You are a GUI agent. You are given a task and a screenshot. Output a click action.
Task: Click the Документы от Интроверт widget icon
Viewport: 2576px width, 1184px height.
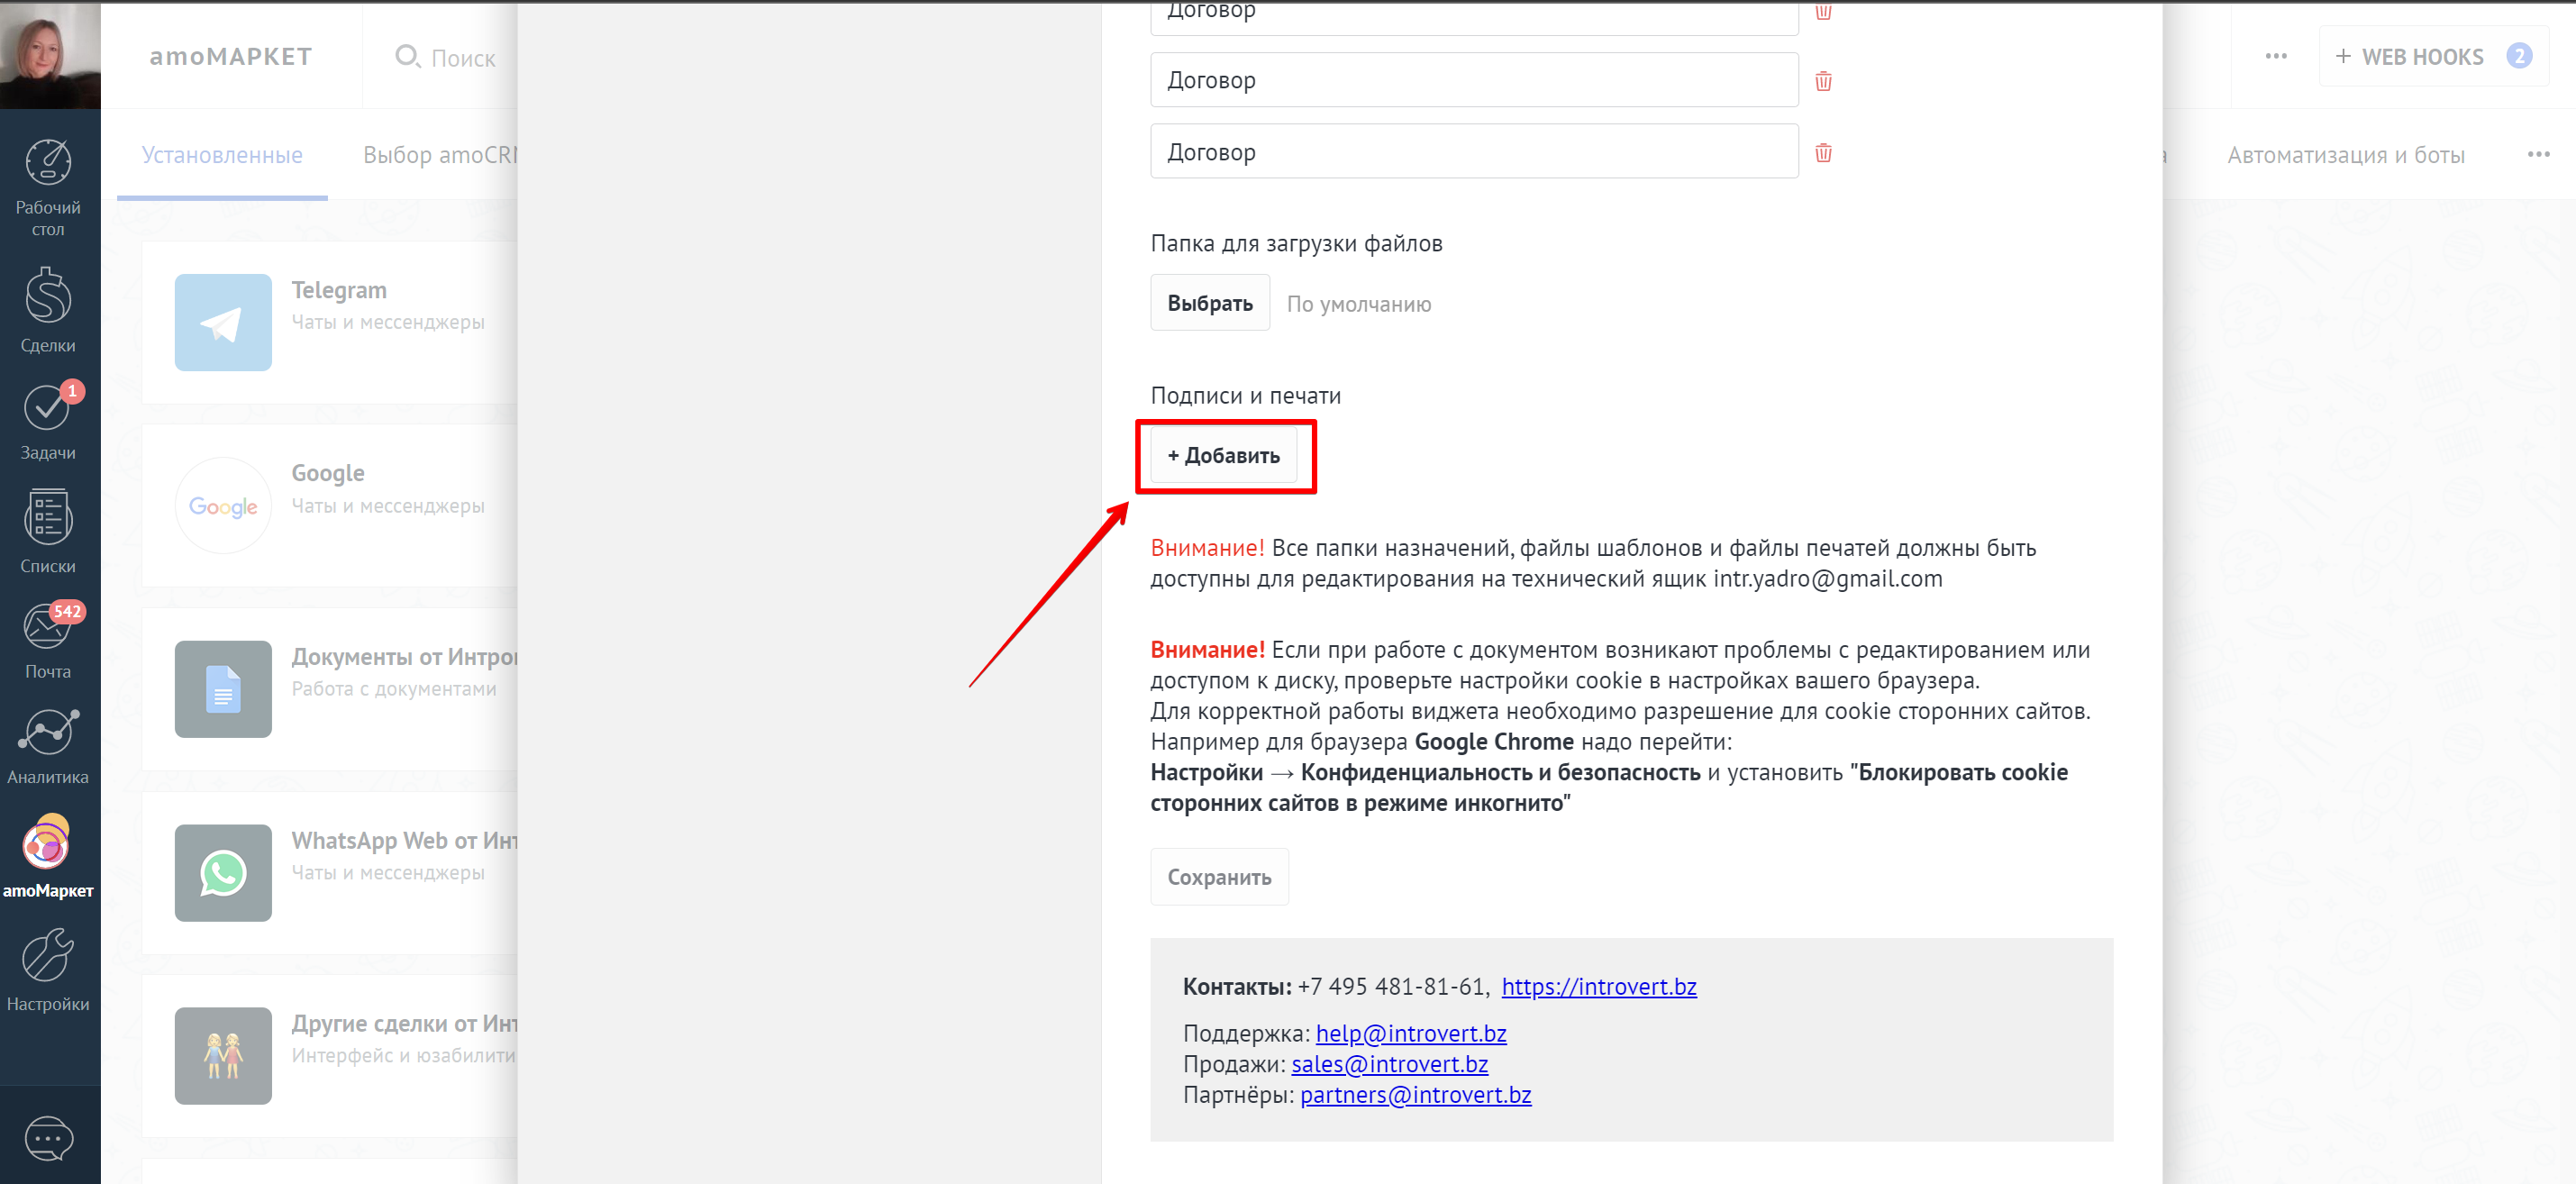[x=223, y=689]
